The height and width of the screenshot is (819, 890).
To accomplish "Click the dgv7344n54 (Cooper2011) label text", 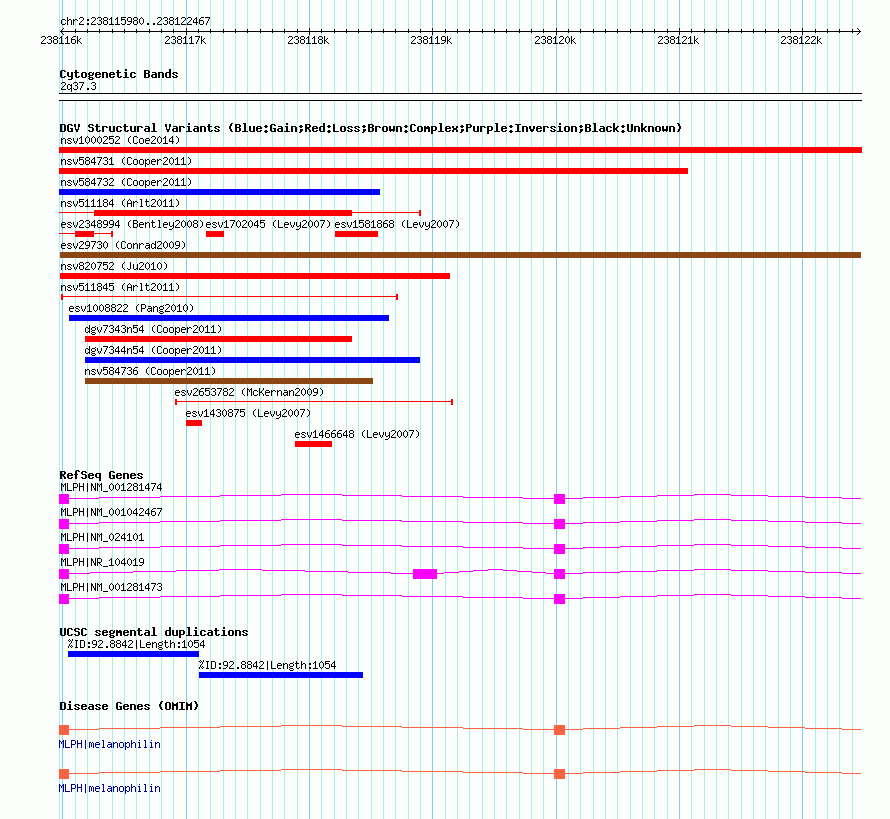I will [153, 350].
